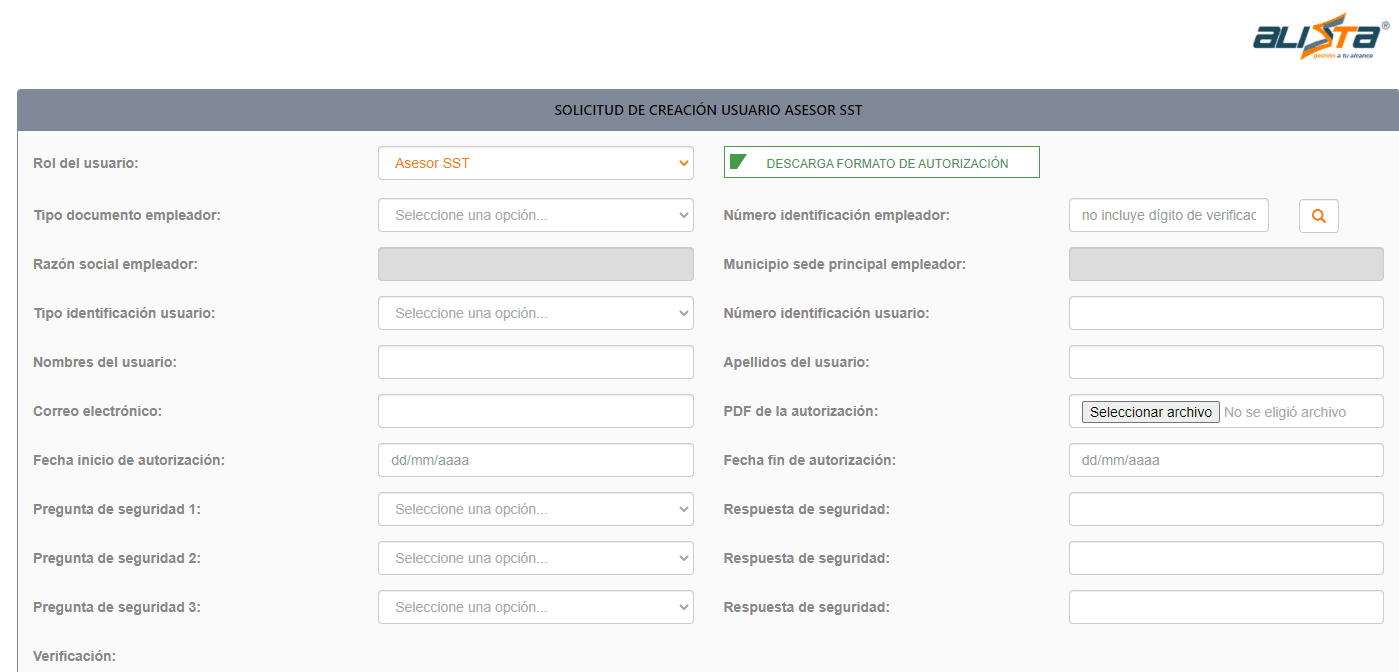Click the Nombres del usuario field
The width and height of the screenshot is (1399, 672).
(535, 362)
